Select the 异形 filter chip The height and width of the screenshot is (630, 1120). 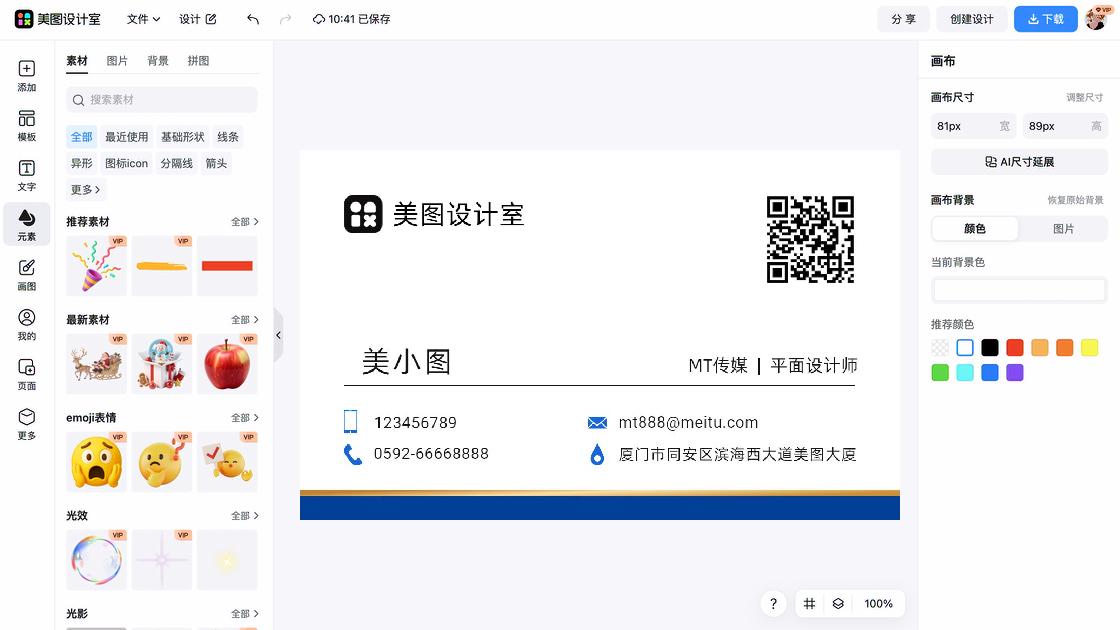(81, 164)
